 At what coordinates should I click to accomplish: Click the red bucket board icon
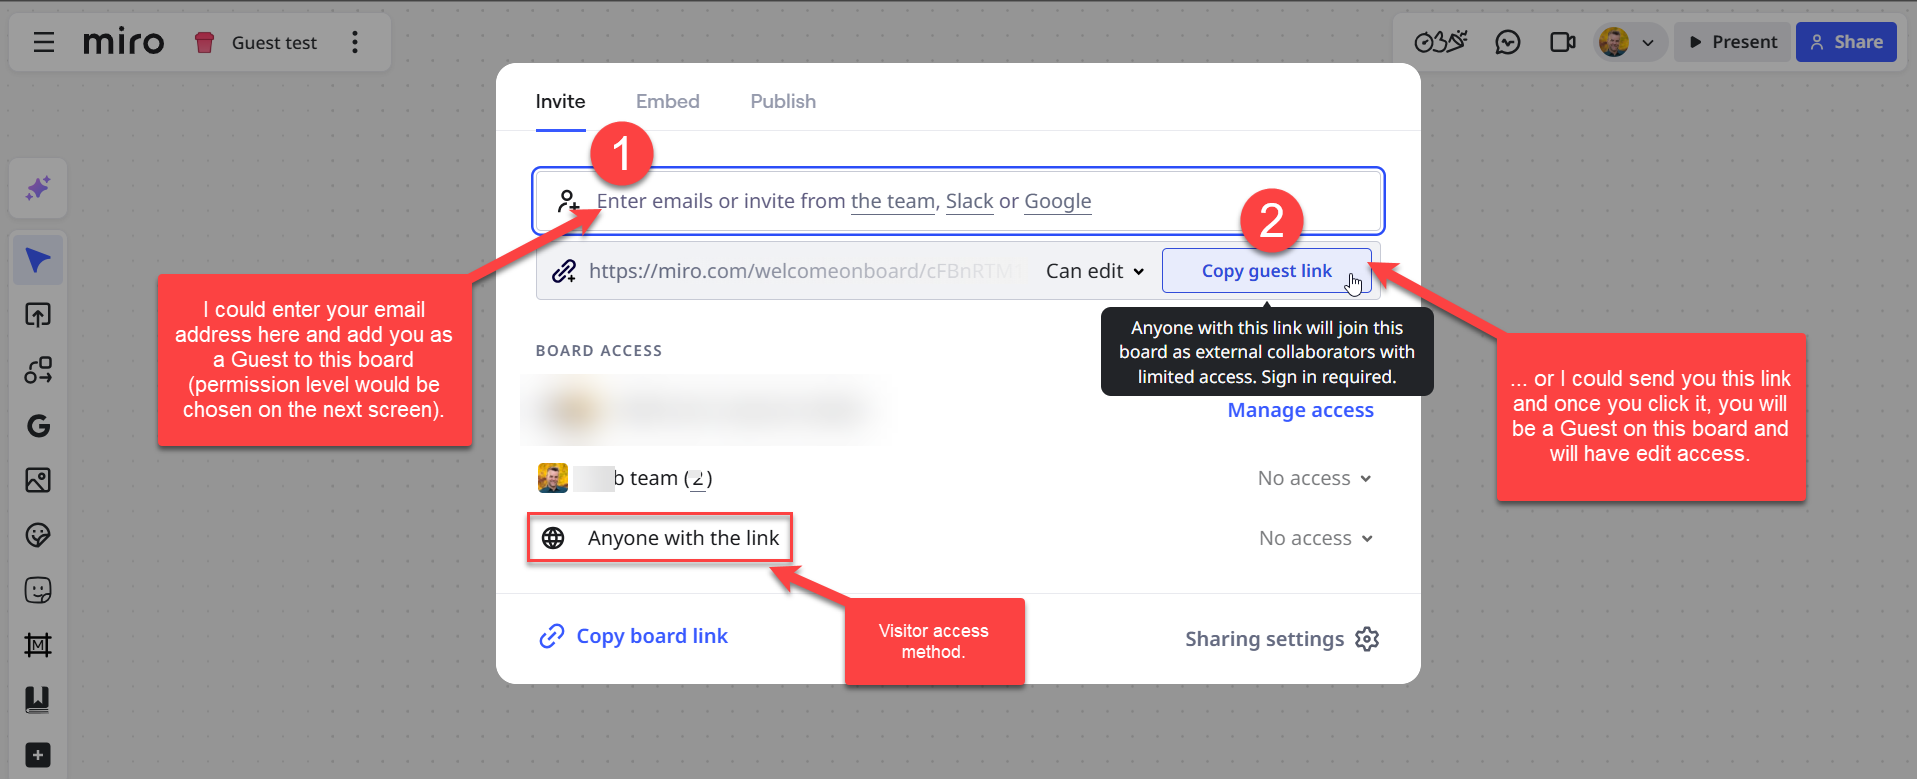pos(205,42)
